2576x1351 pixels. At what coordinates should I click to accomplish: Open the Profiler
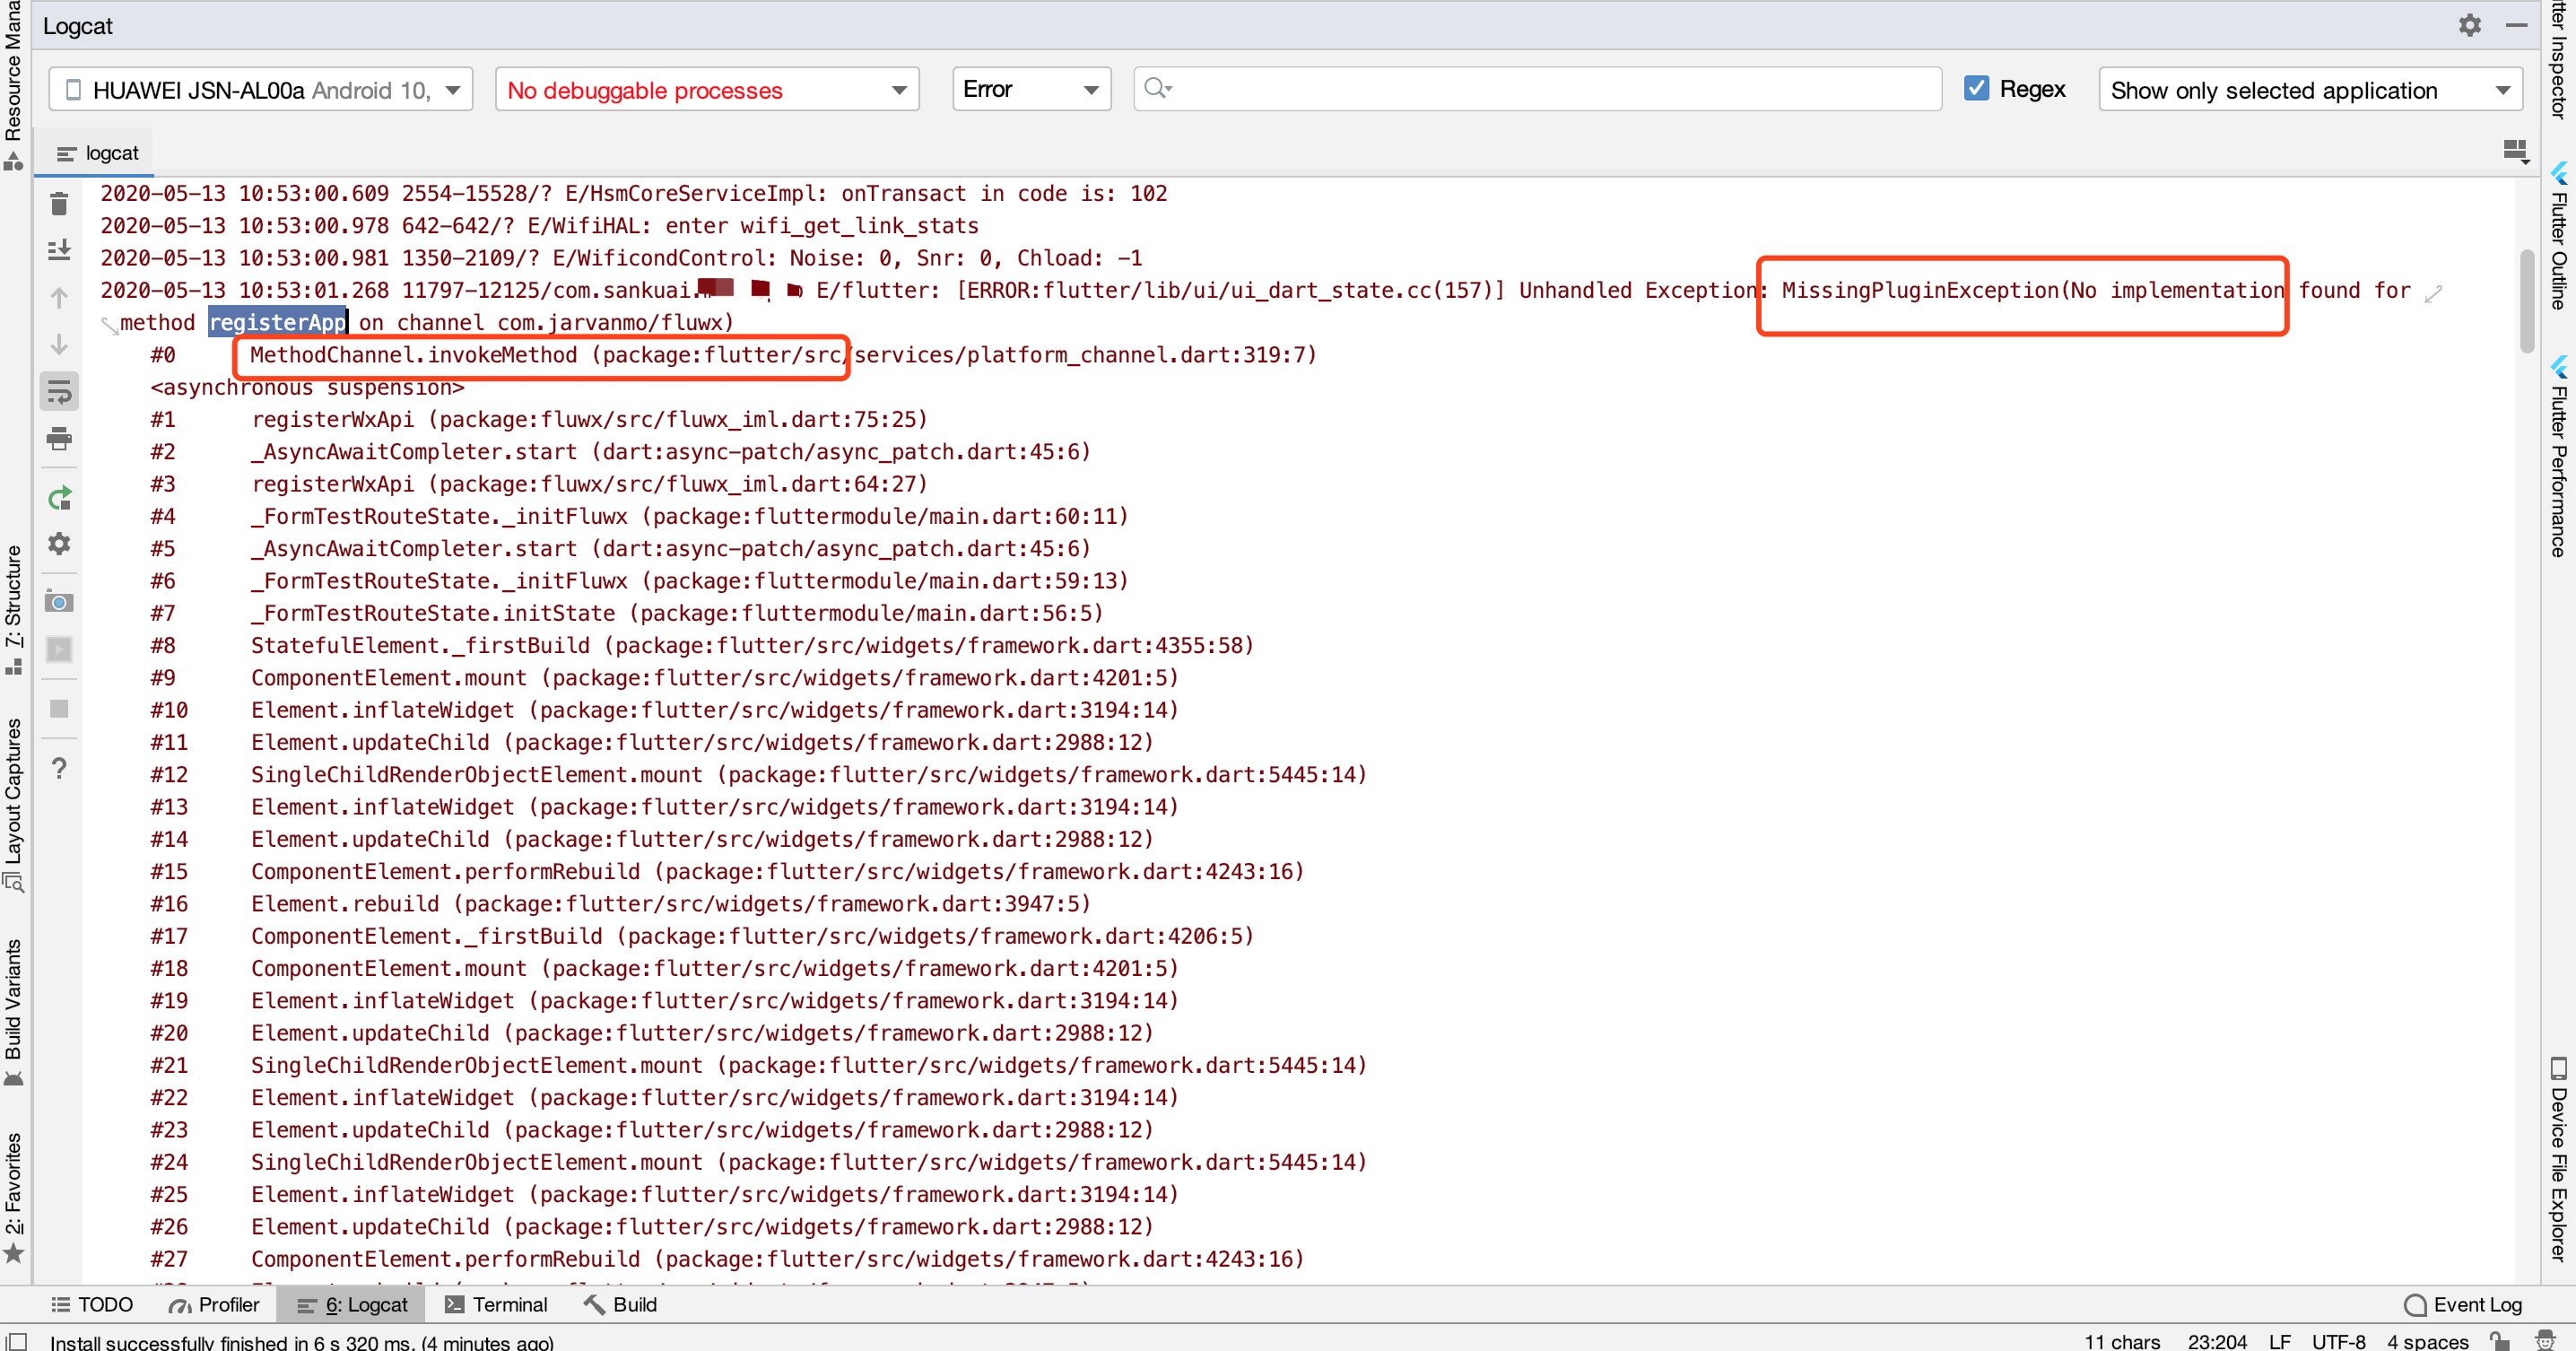pyautogui.click(x=214, y=1304)
